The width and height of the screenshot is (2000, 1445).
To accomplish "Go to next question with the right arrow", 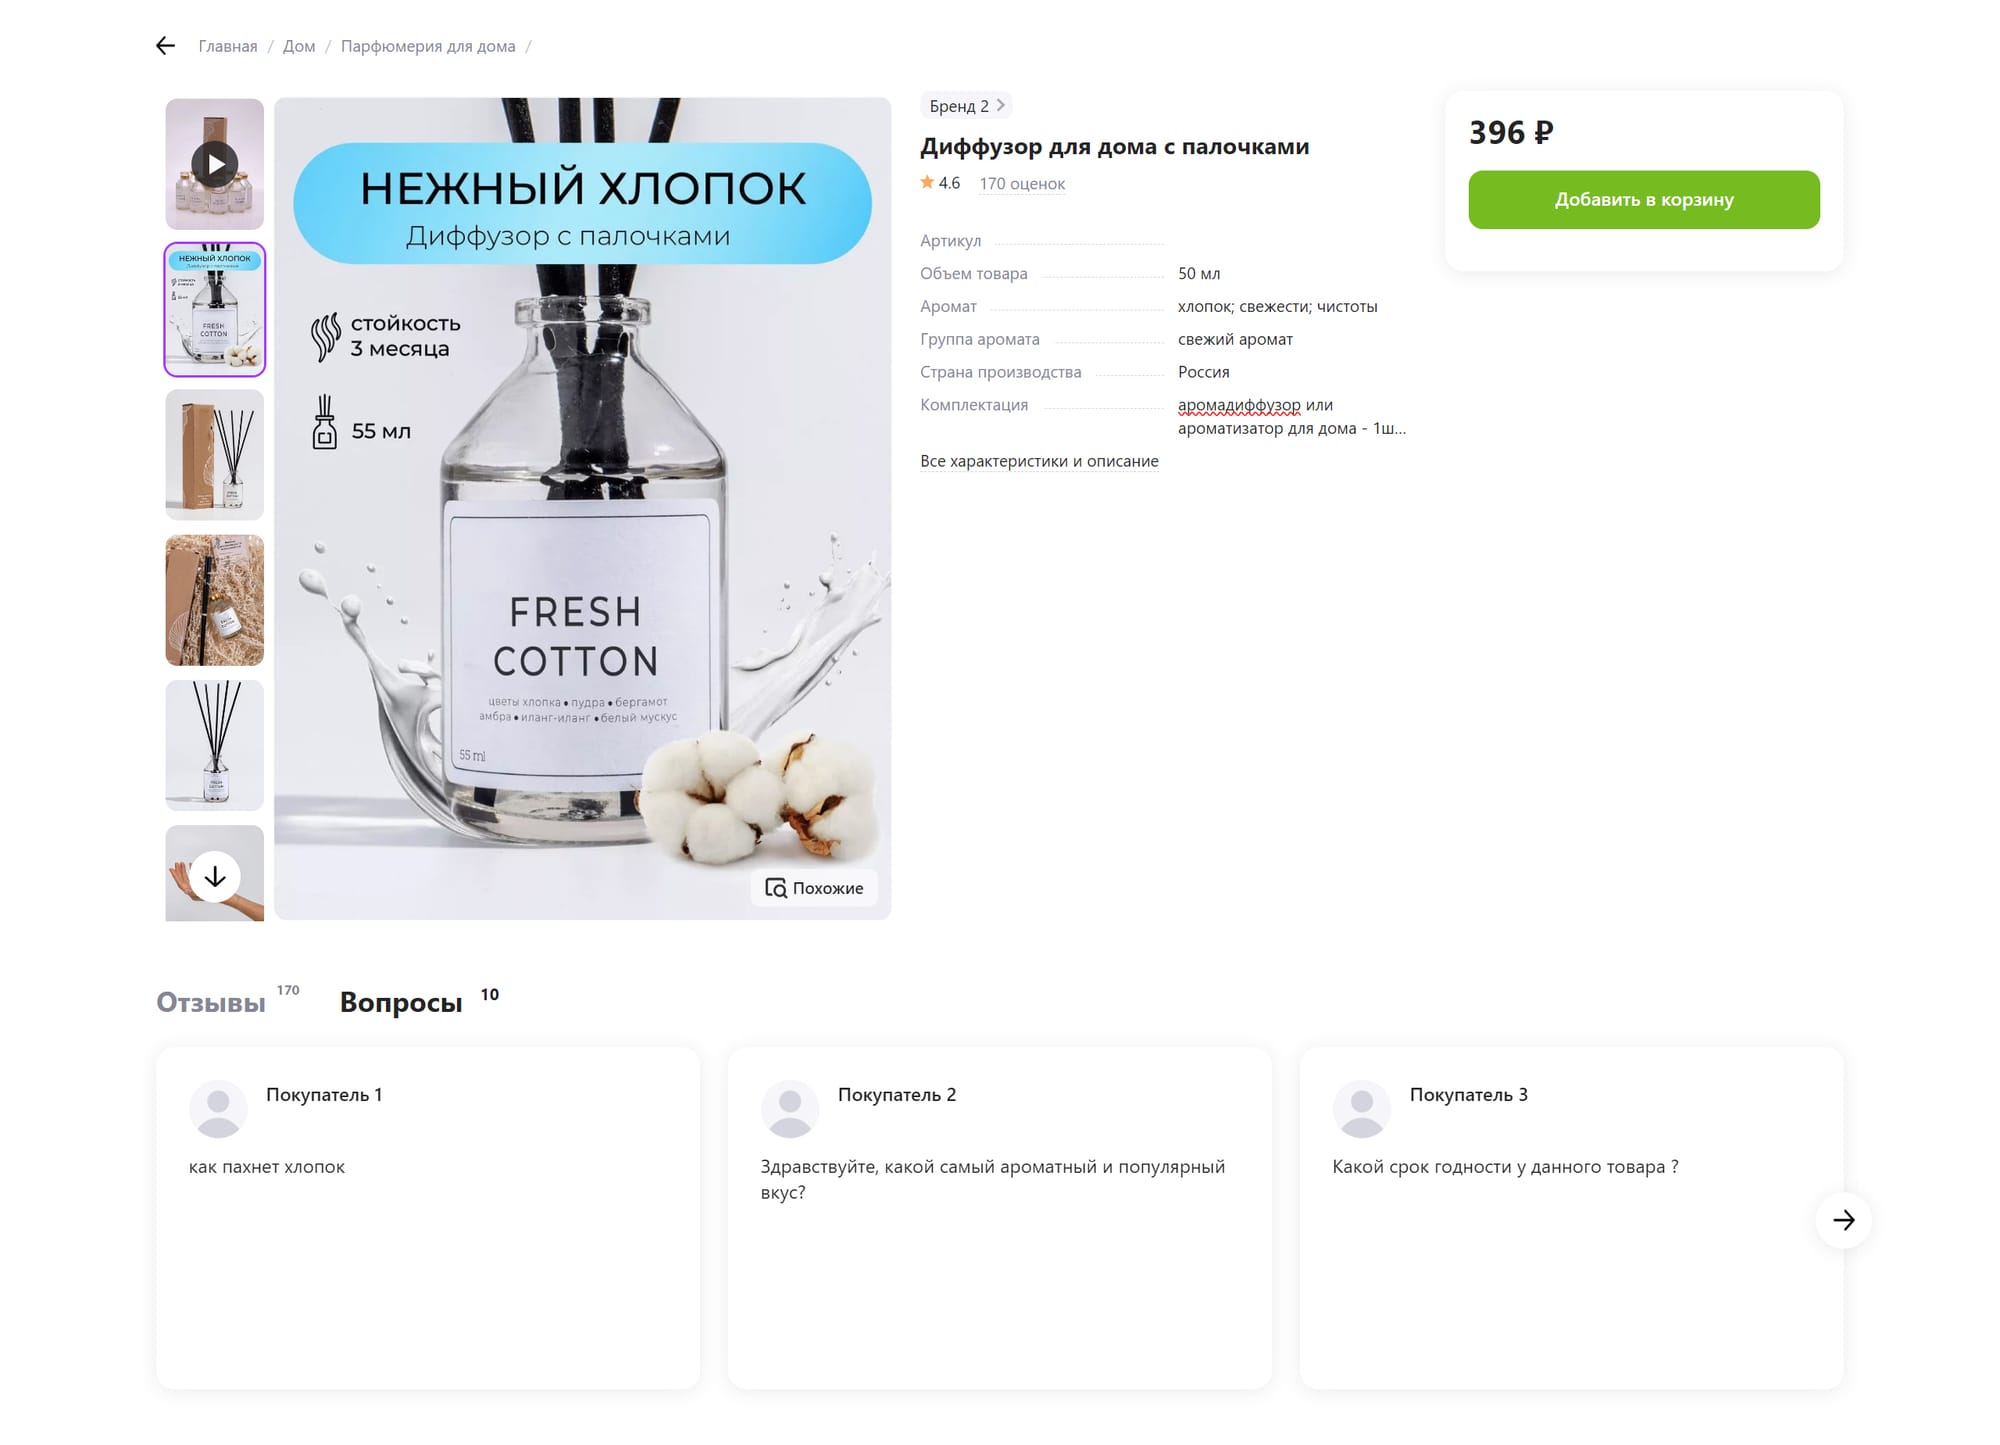I will coord(1844,1220).
